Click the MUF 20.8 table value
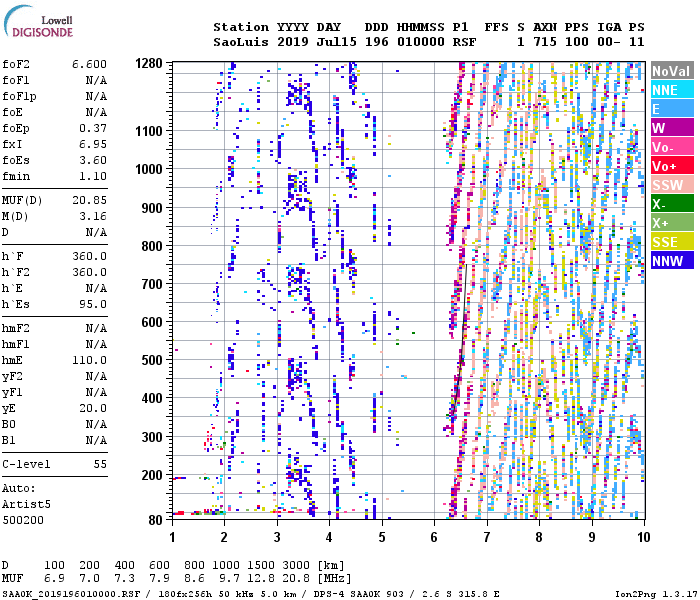The height and width of the screenshot is (600, 700). [296, 579]
